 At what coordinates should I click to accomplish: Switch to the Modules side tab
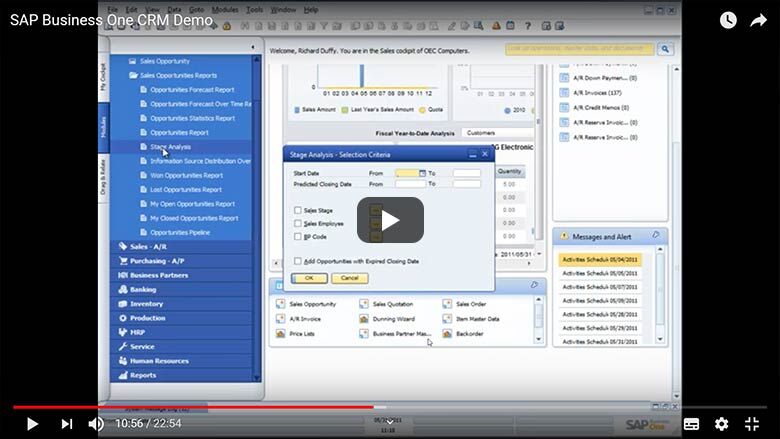(x=103, y=127)
